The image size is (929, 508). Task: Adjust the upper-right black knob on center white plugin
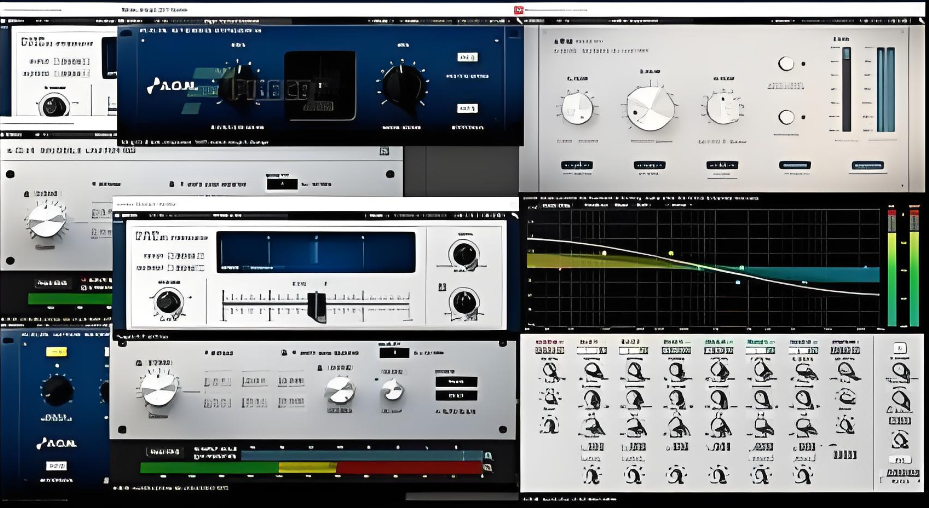tap(464, 254)
